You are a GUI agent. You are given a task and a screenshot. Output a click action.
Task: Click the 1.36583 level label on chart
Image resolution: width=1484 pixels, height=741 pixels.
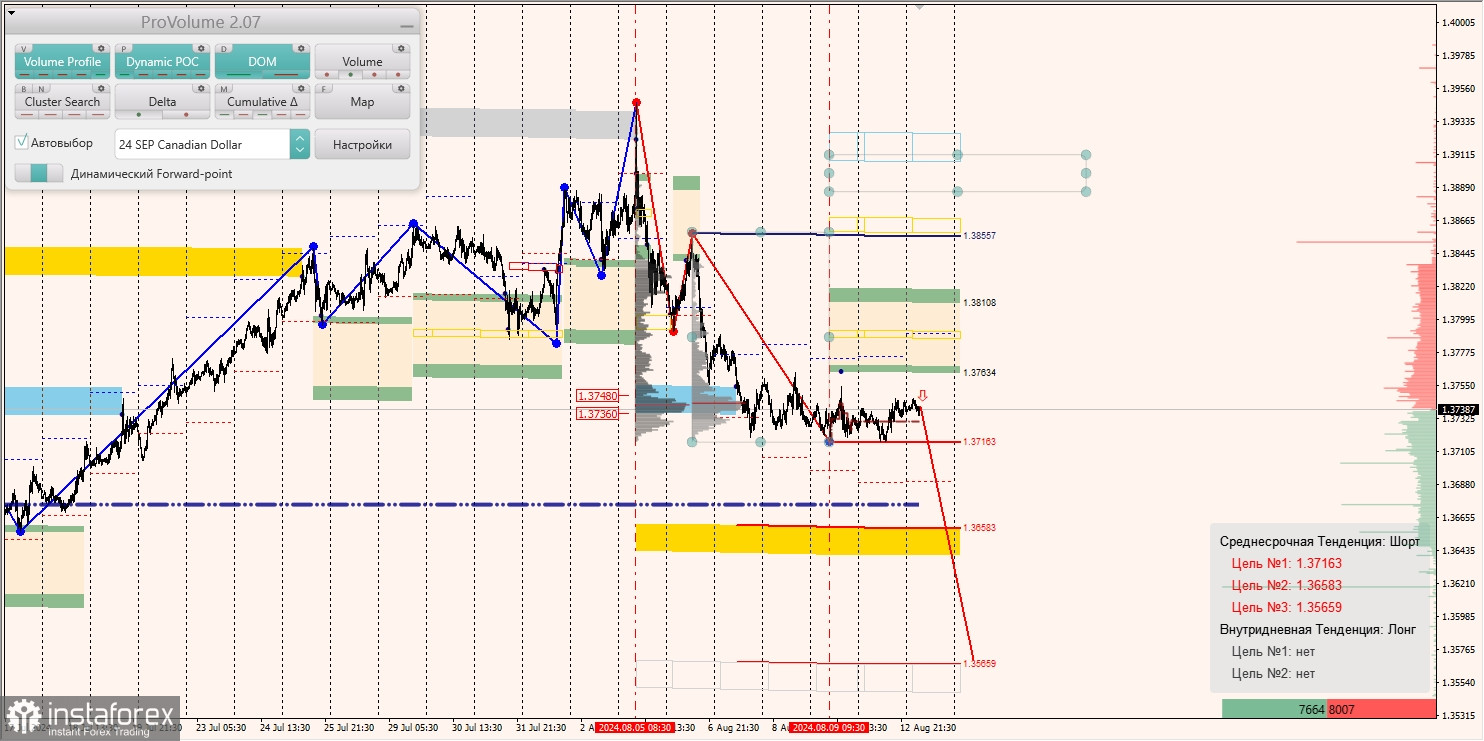click(x=980, y=527)
